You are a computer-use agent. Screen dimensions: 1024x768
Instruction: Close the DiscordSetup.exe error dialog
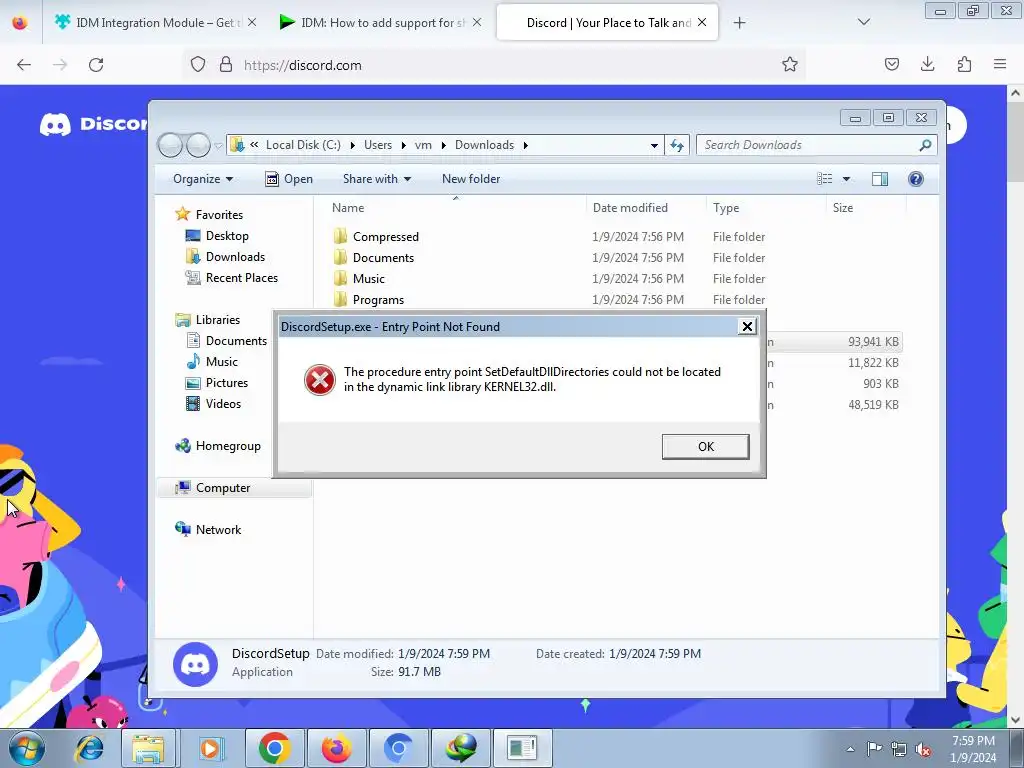click(747, 327)
